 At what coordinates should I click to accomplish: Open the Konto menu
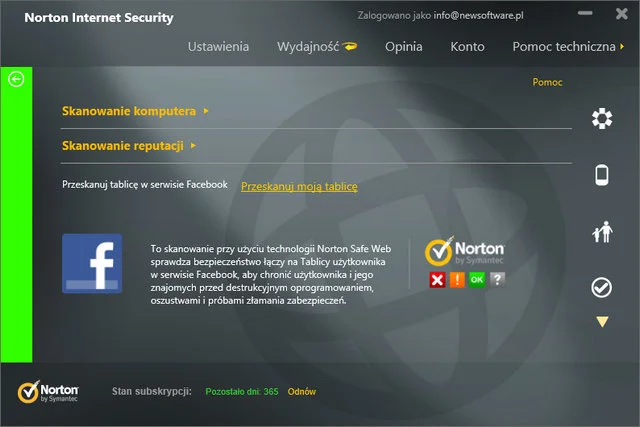click(467, 47)
